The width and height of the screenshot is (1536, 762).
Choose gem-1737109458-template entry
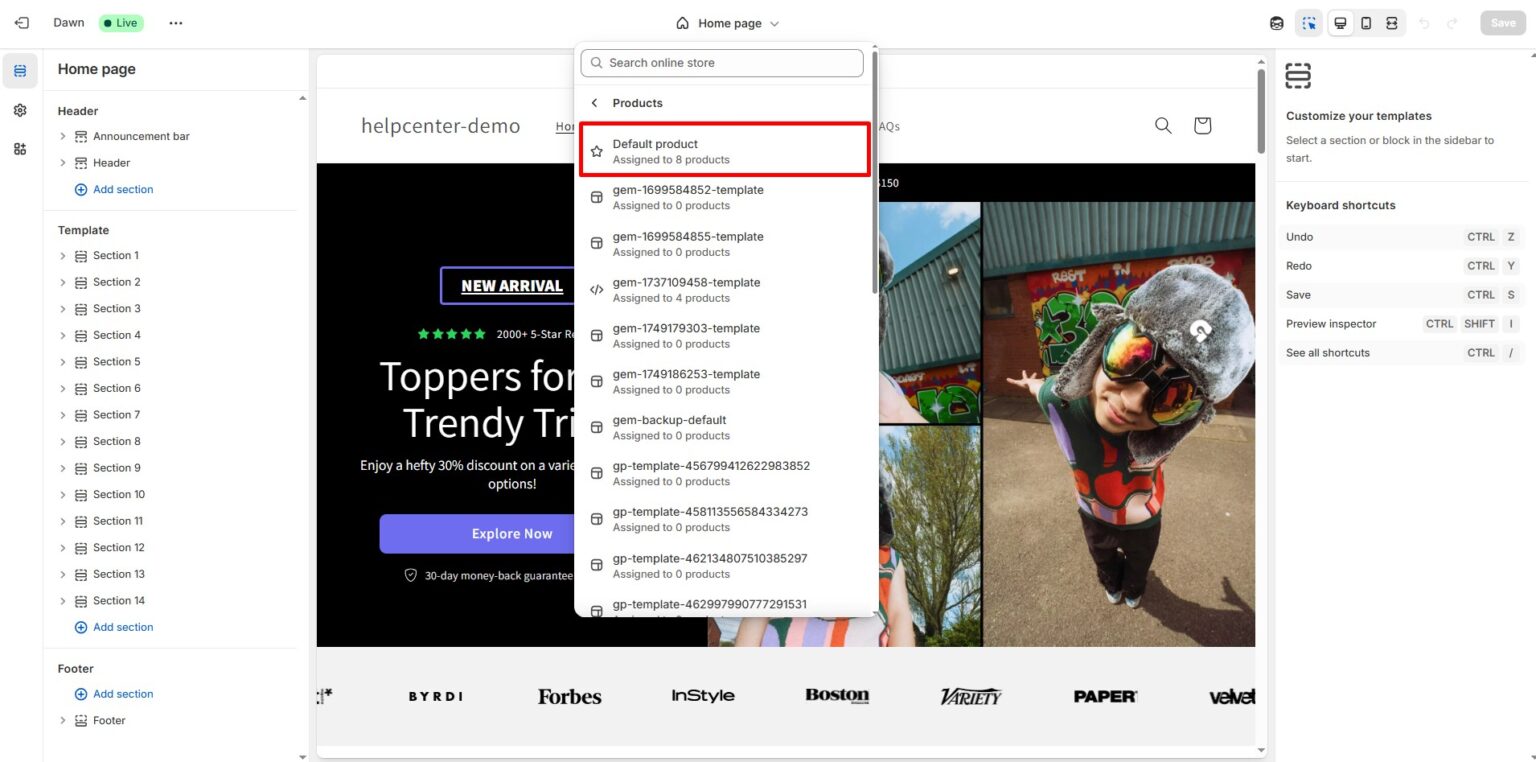[x=725, y=290]
